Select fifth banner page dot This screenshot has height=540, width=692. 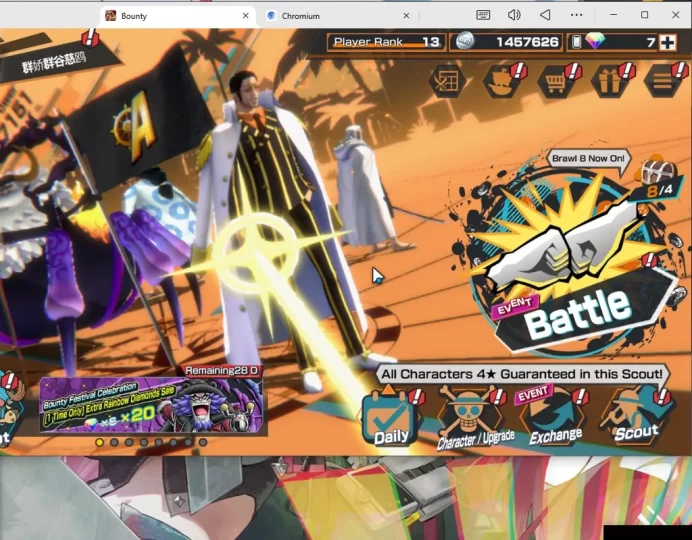158,442
